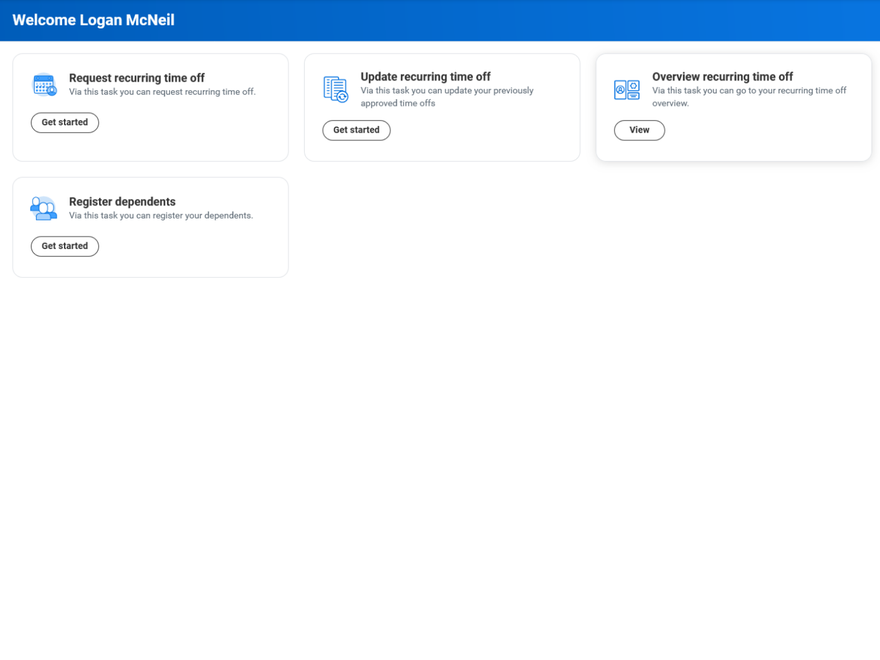This screenshot has height=660, width=880.
Task: Select the Register dependents card
Action: pos(150,227)
